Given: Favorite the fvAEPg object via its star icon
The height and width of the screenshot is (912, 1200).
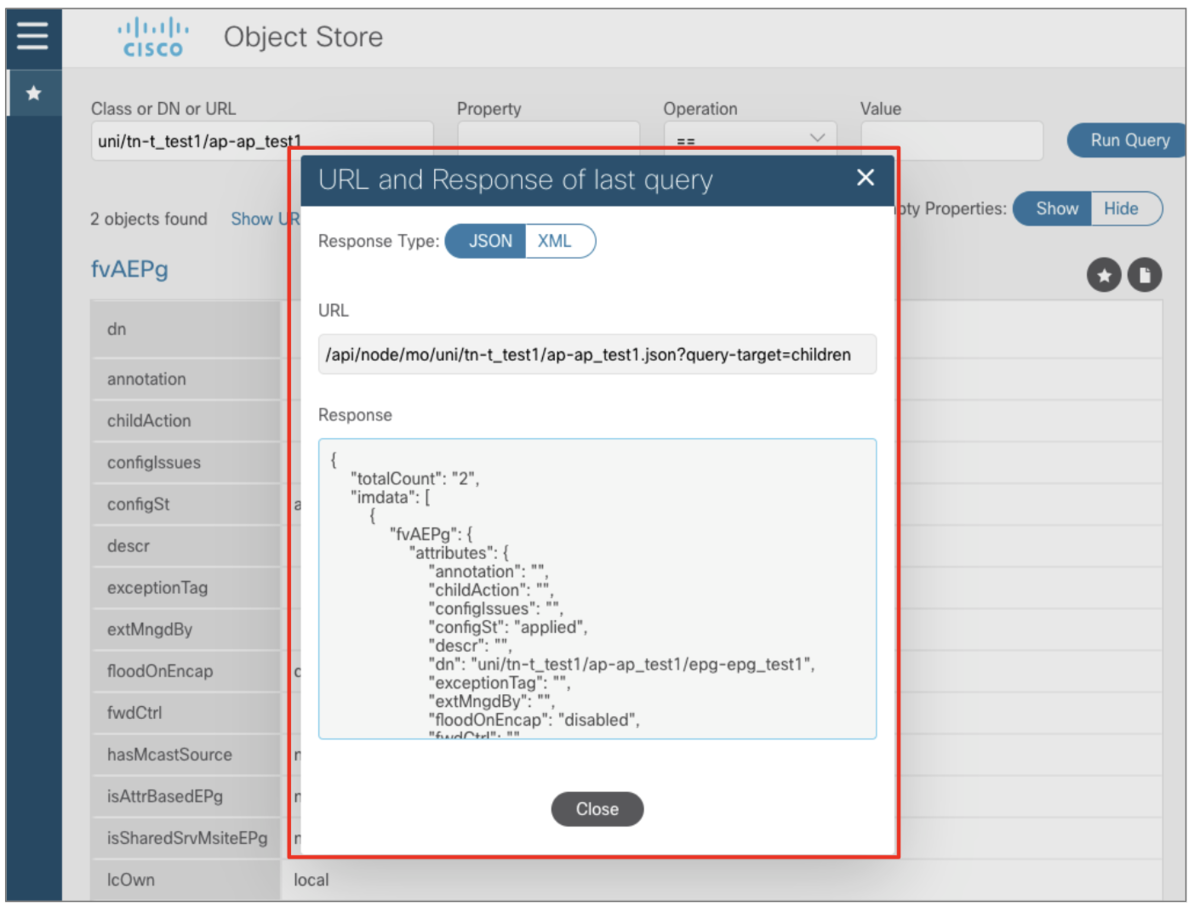Looking at the screenshot, I should (1104, 276).
